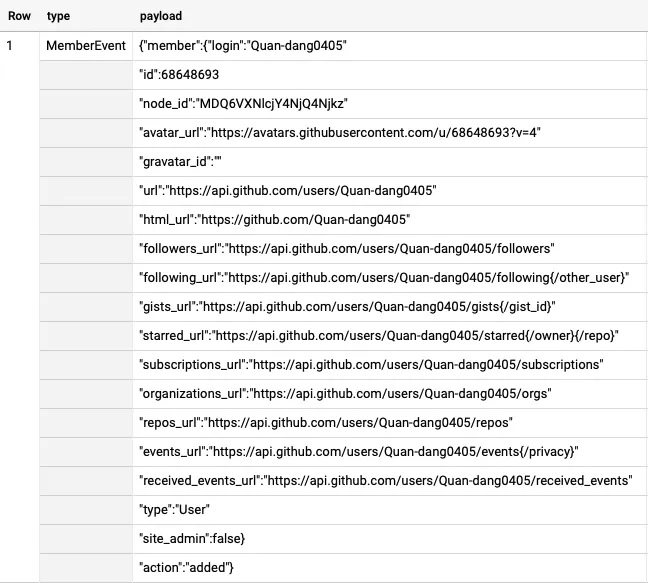Viewport: 648px width, 583px height.
Task: Click the node_id payload cell
Action: [x=243, y=104]
